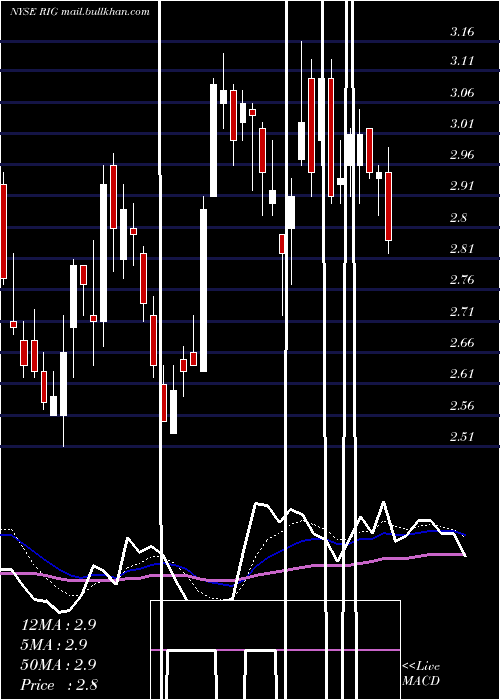Click the 12MA : 2.9 reading
500x700 pixels.
[58, 625]
